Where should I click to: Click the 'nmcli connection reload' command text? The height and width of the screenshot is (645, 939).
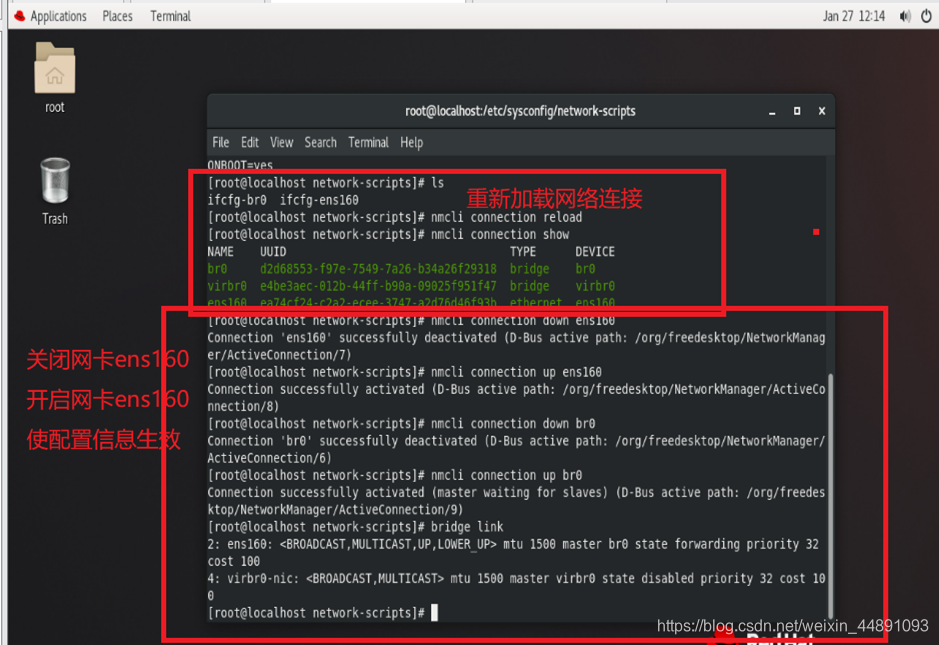pos(506,217)
